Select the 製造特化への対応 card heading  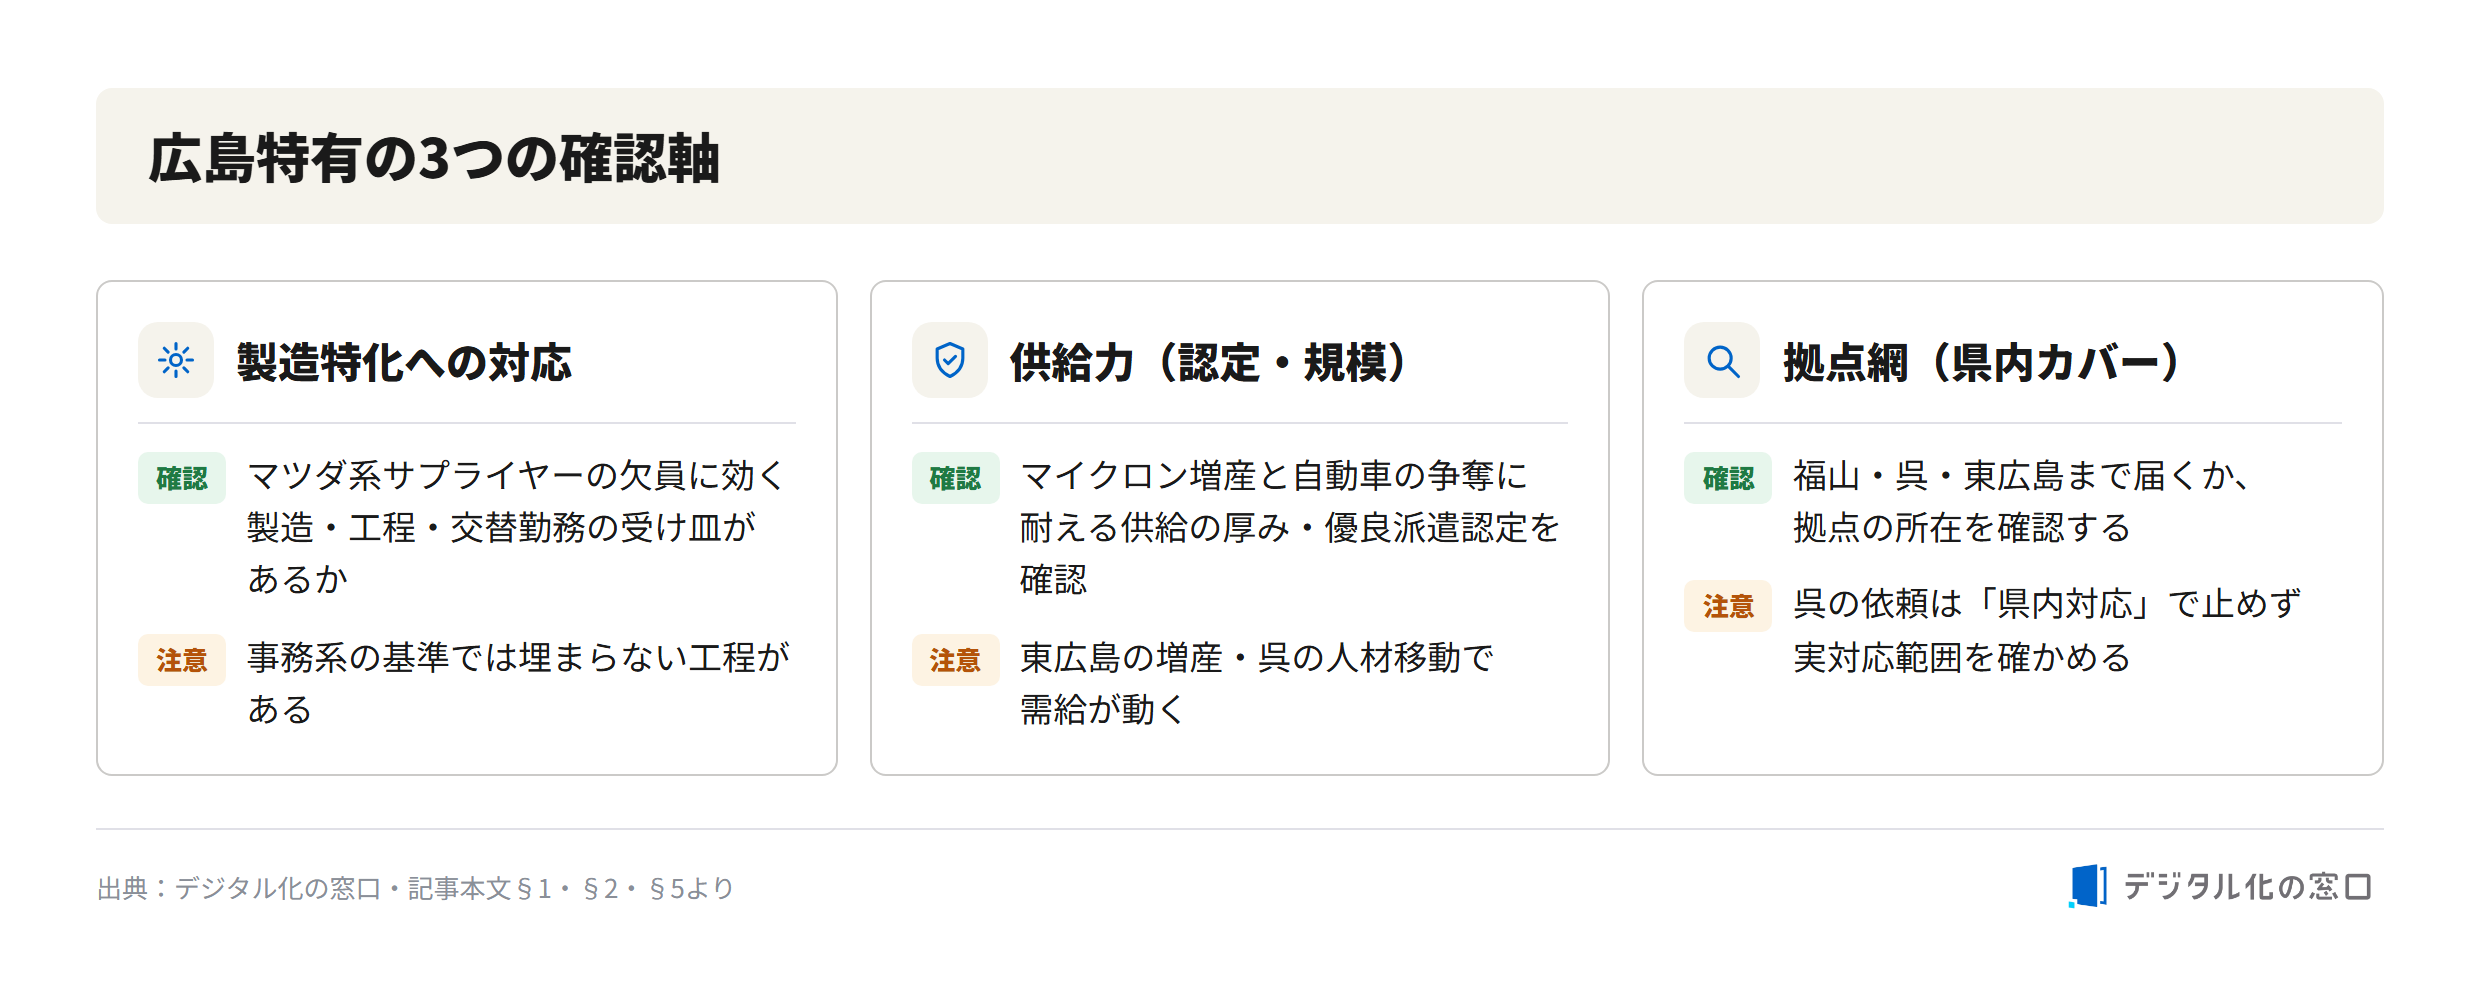[x=404, y=362]
